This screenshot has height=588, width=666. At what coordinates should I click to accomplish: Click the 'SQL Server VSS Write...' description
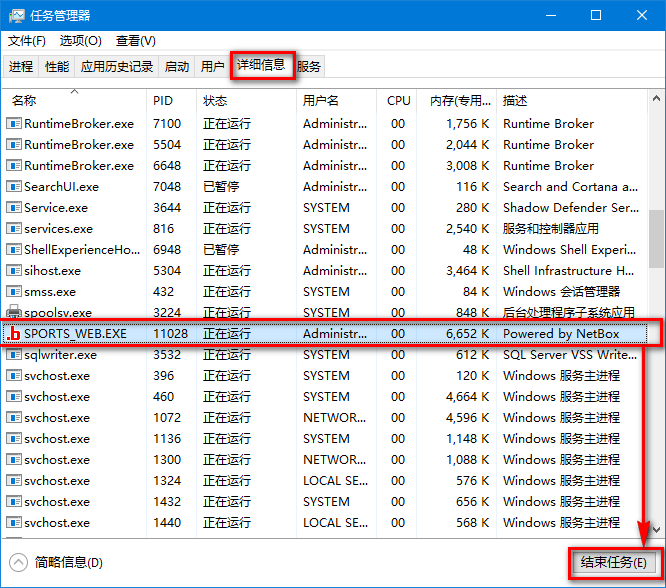click(570, 355)
